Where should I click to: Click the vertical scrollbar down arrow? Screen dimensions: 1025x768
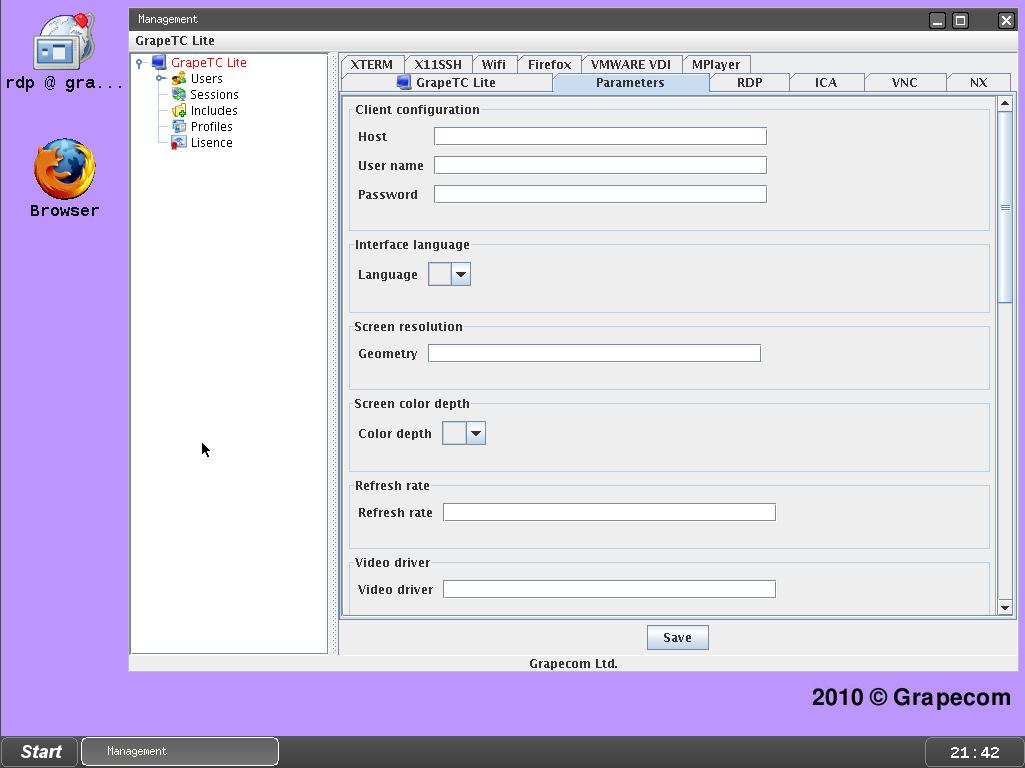(x=1005, y=607)
